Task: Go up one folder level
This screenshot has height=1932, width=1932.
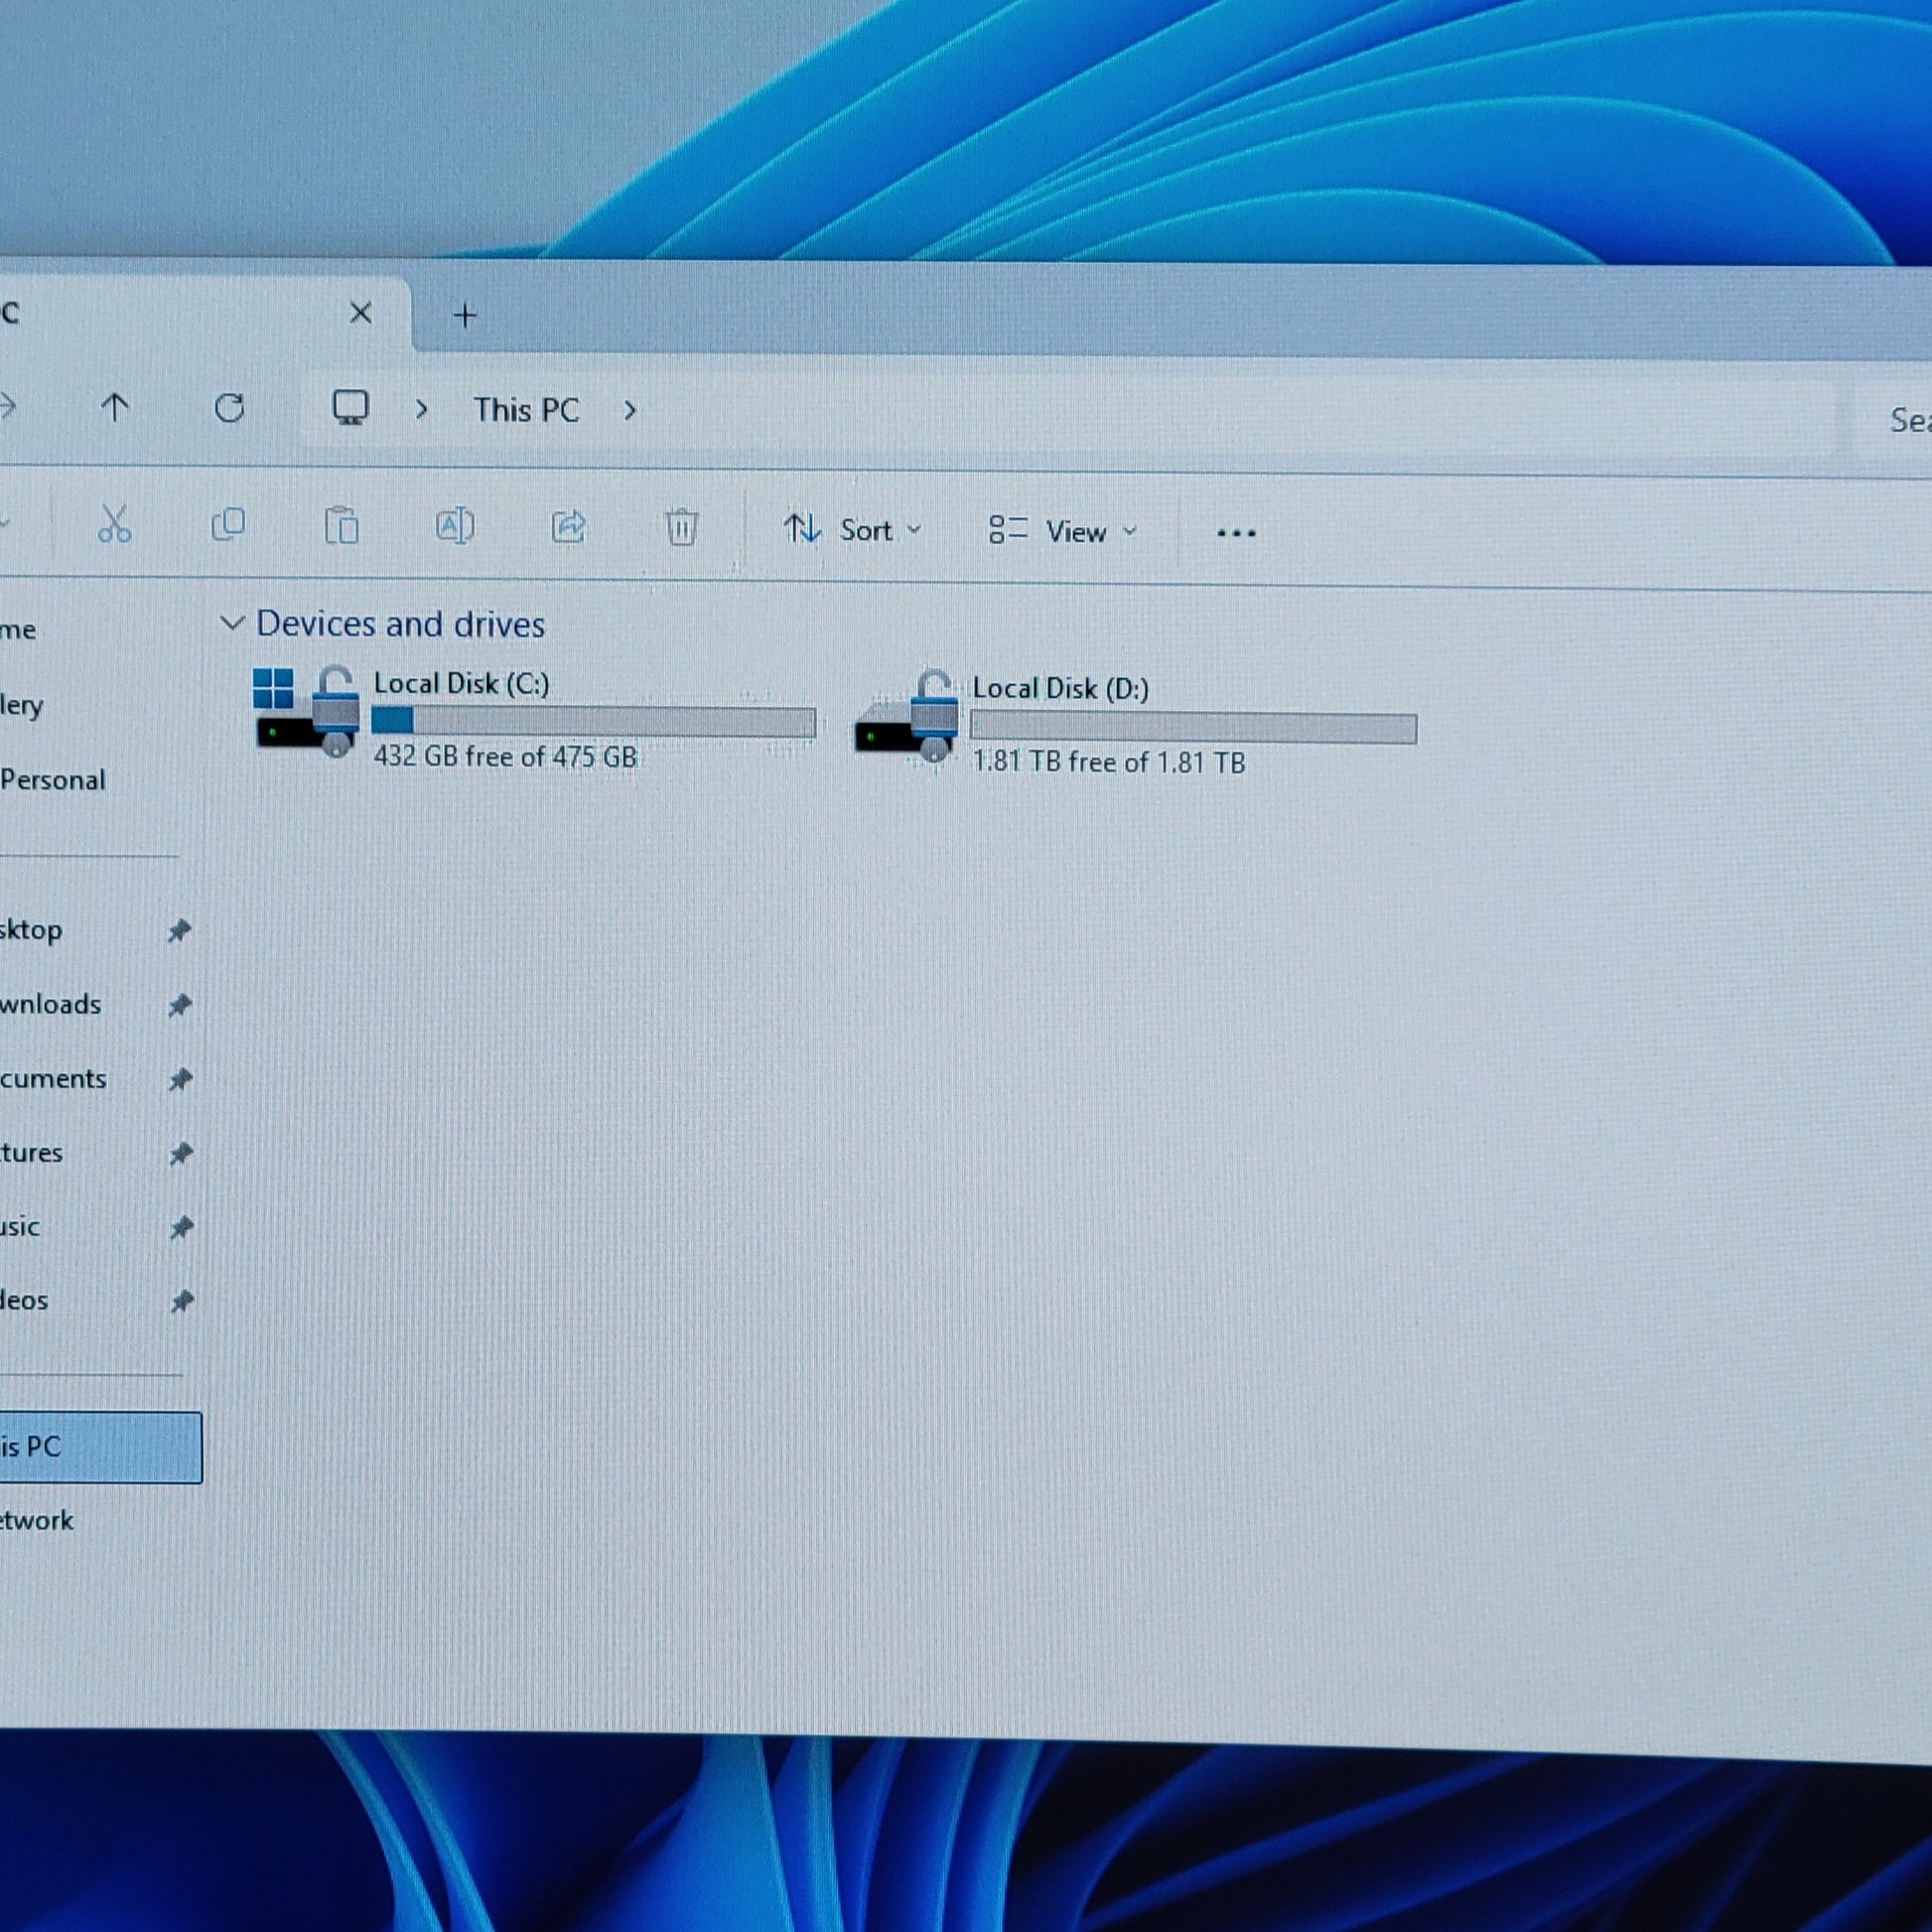Action: tap(115, 406)
